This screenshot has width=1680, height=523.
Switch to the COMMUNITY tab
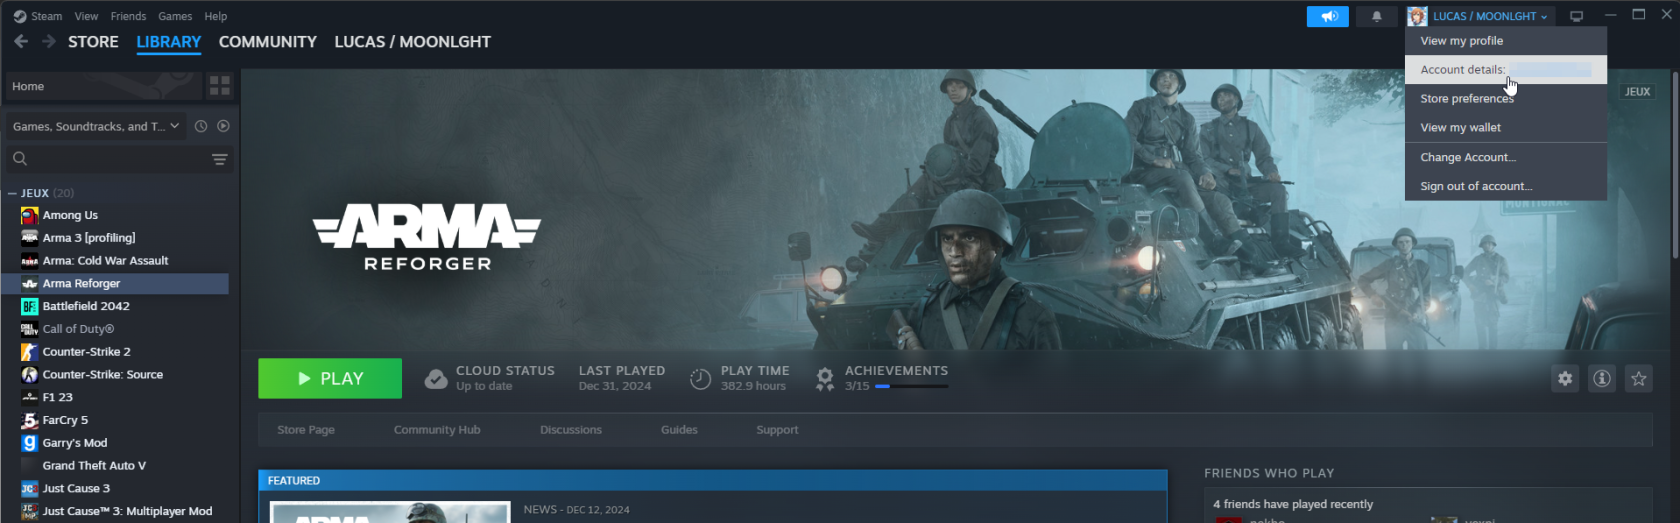tap(268, 42)
